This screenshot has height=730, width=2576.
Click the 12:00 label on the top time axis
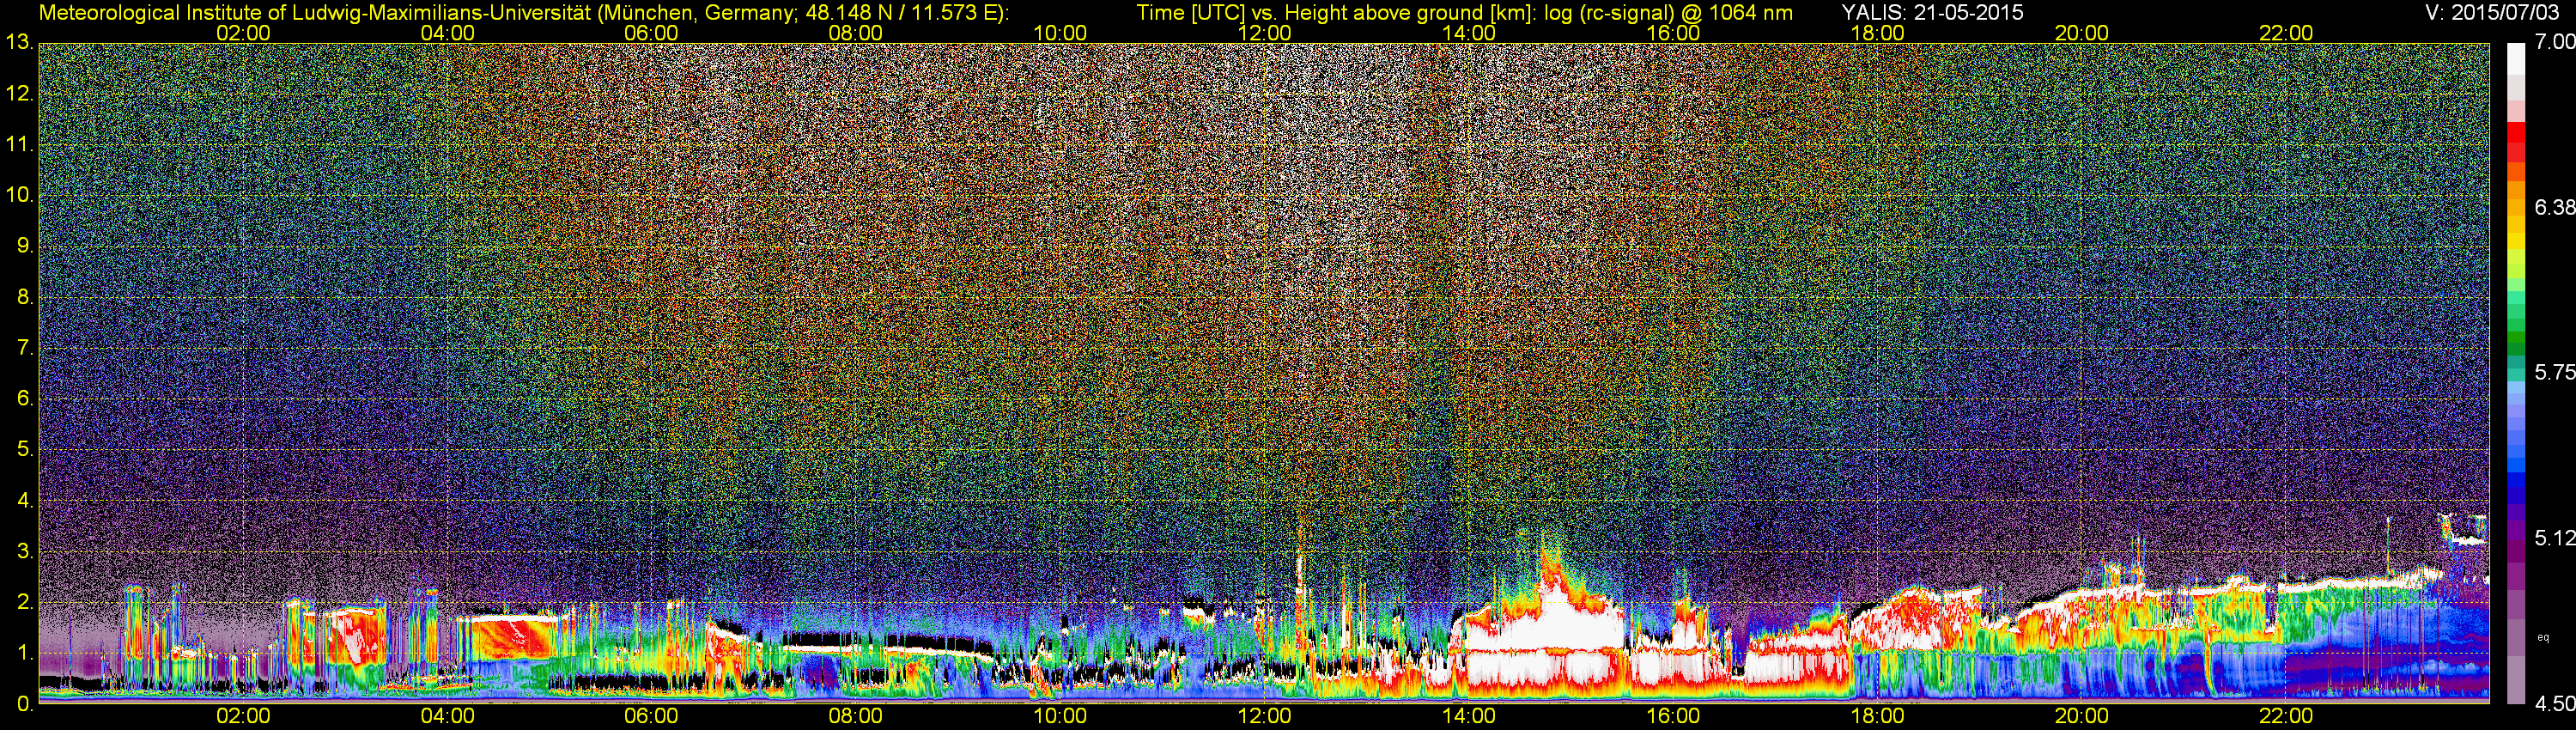coord(1264,33)
